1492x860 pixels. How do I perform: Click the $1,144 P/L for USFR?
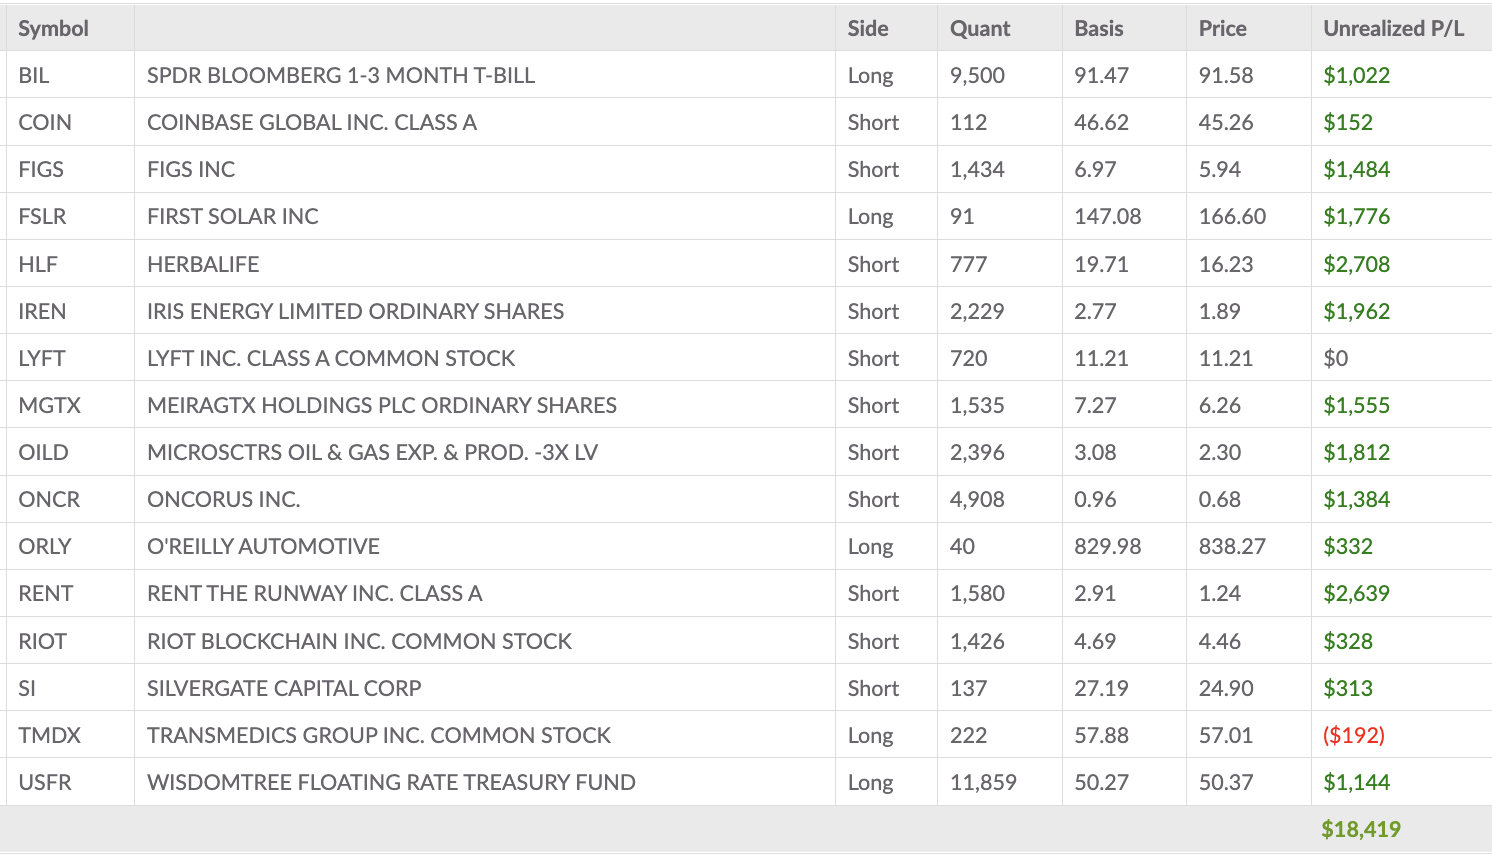pyautogui.click(x=1357, y=782)
